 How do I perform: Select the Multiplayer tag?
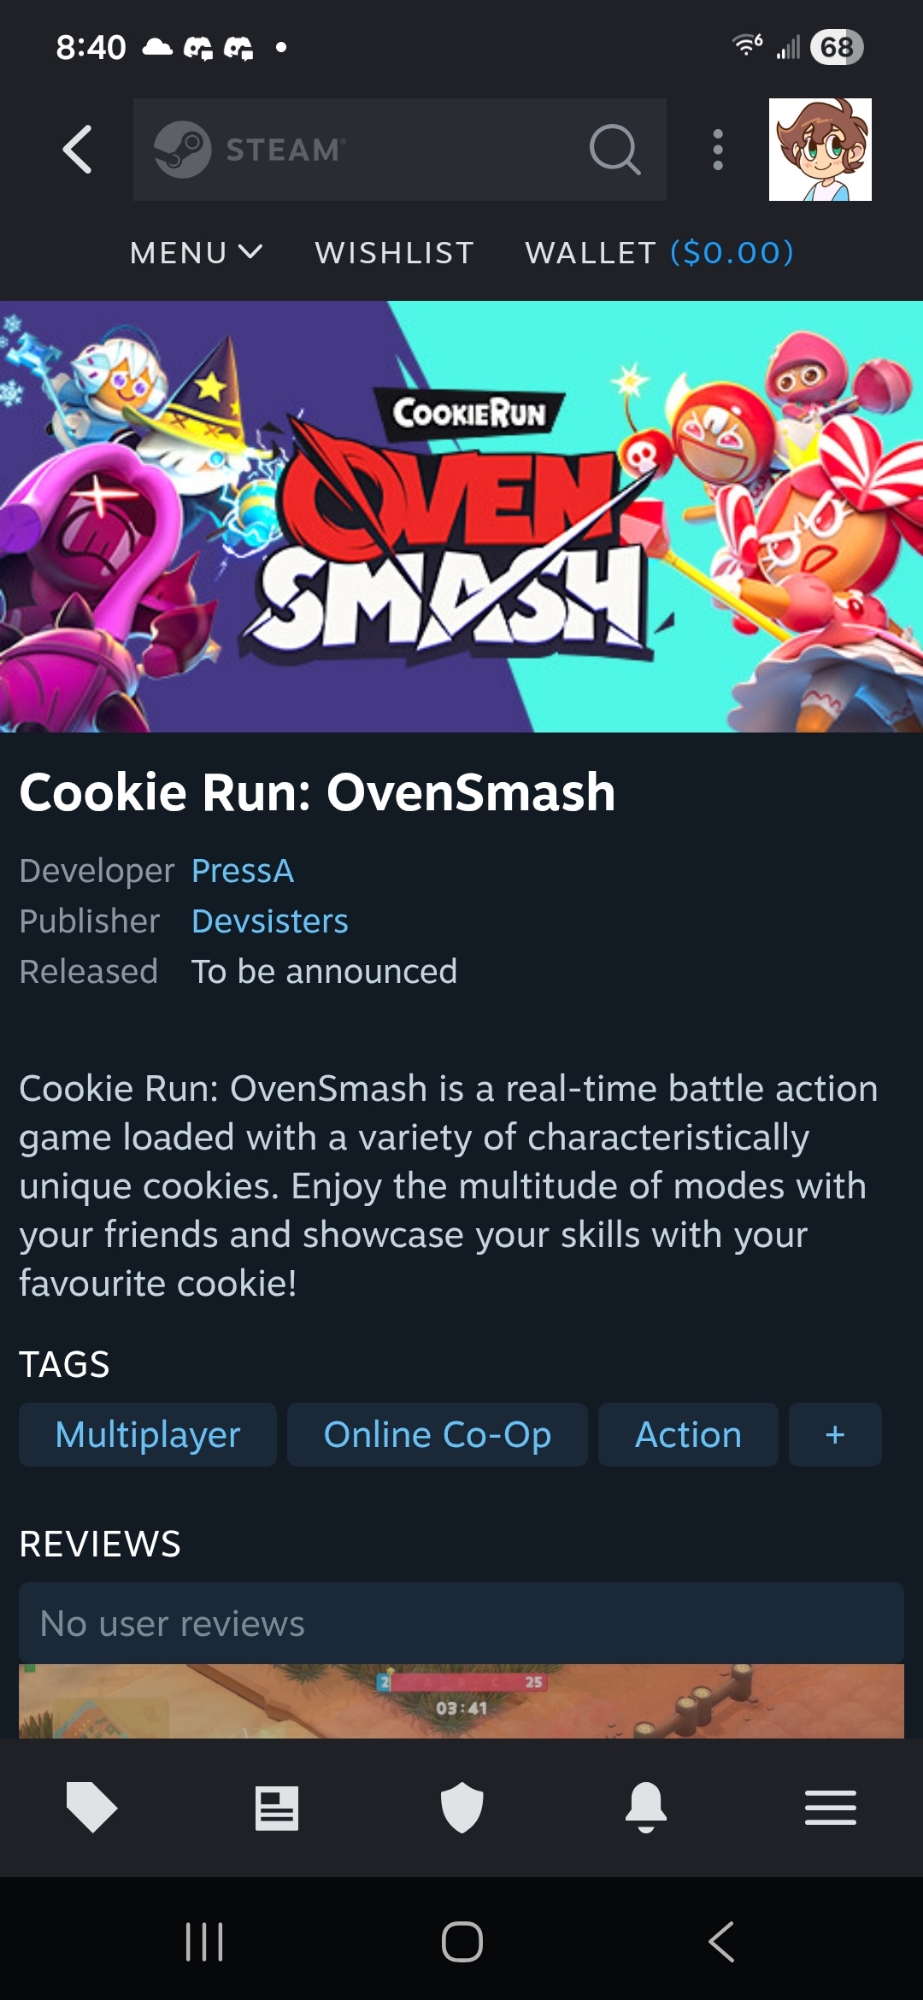pyautogui.click(x=148, y=1435)
